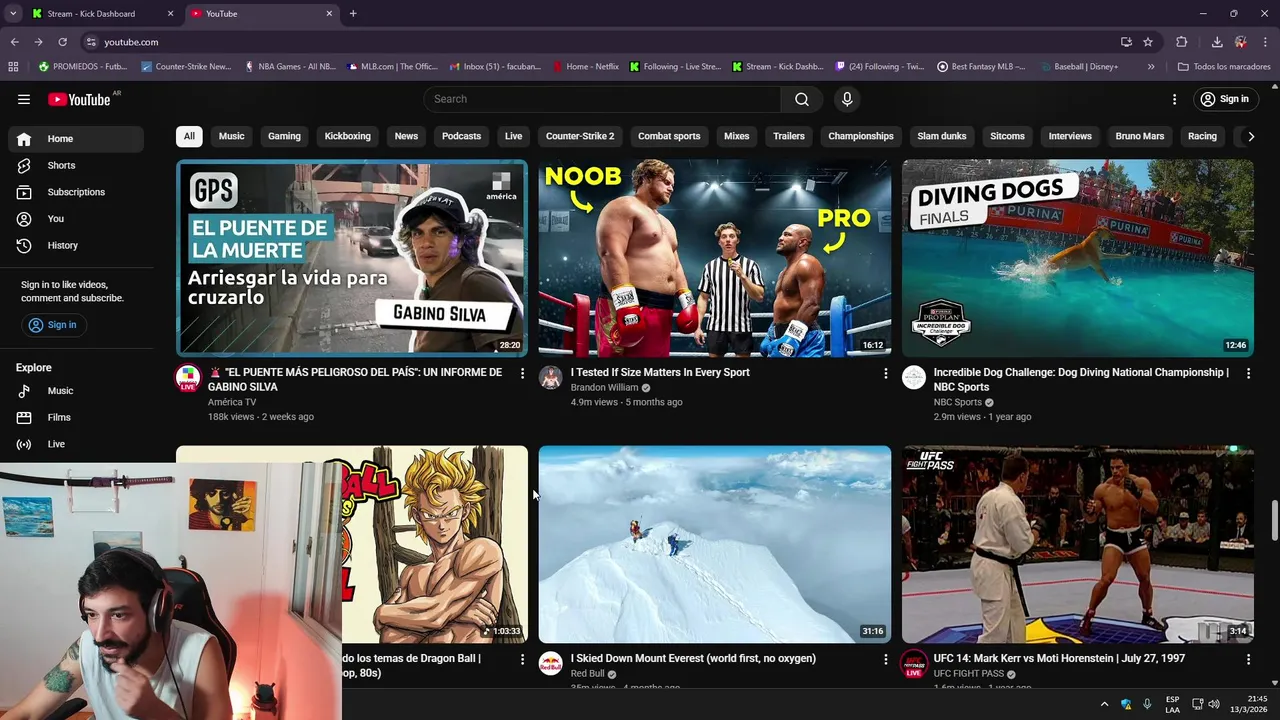Open options menu for Dragon Ball video
The image size is (1280, 720).
522,659
